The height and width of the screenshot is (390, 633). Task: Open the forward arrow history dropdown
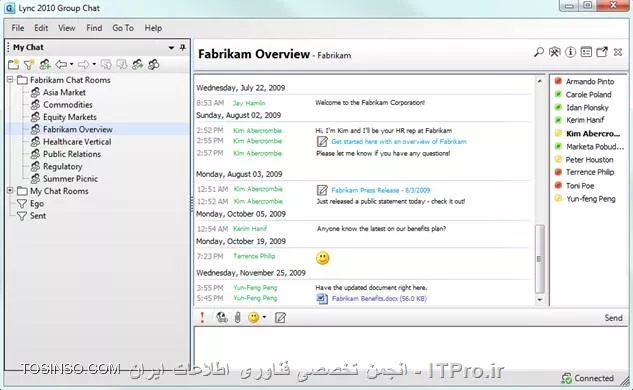(94, 64)
